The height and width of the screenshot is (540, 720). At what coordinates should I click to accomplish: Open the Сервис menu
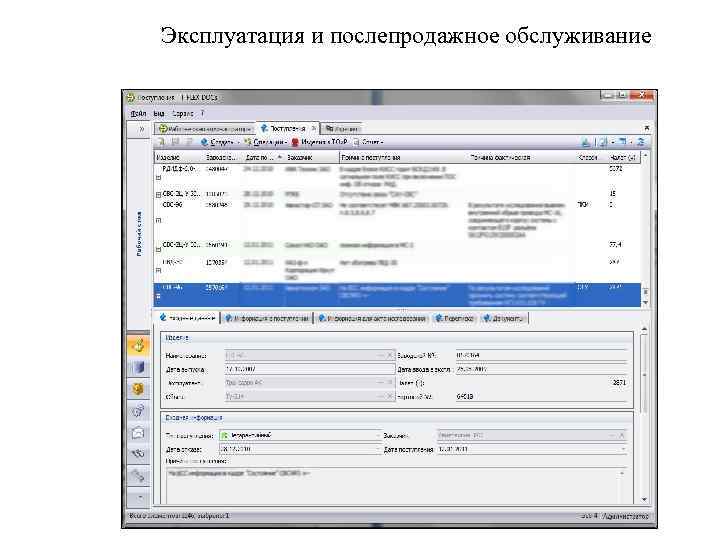pyautogui.click(x=183, y=113)
